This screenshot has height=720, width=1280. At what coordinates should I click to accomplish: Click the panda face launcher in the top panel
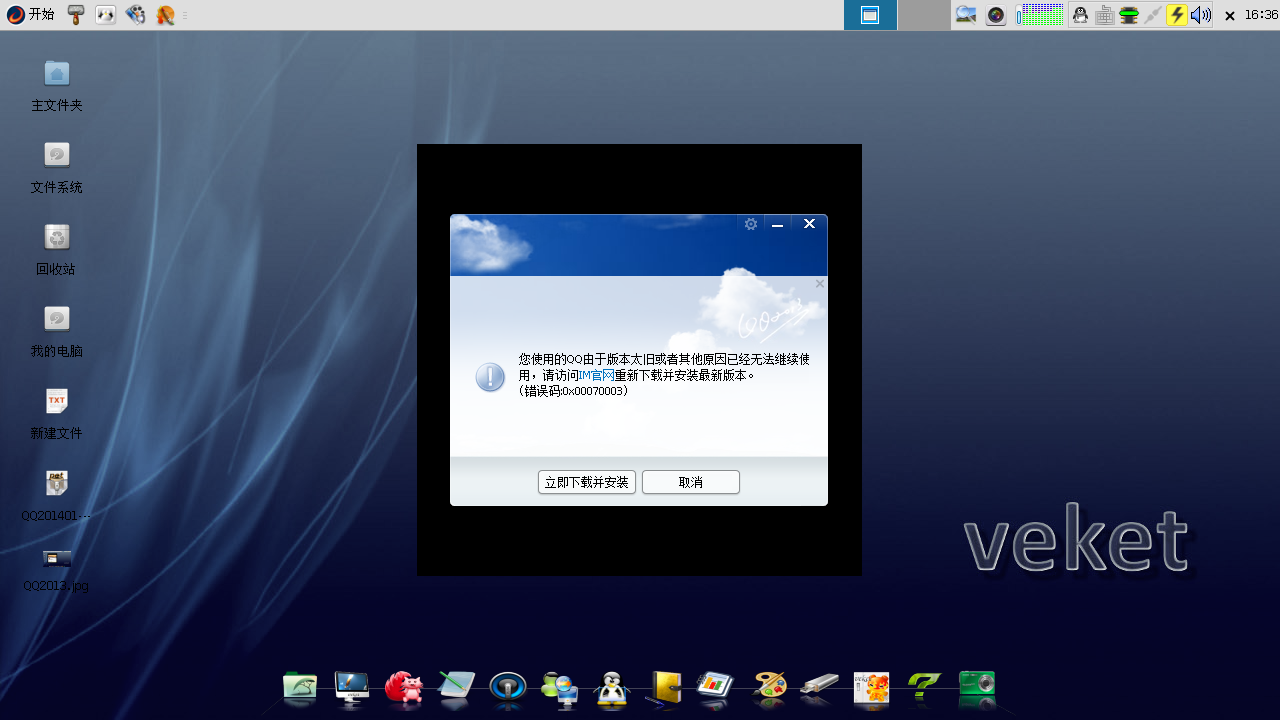pos(105,15)
